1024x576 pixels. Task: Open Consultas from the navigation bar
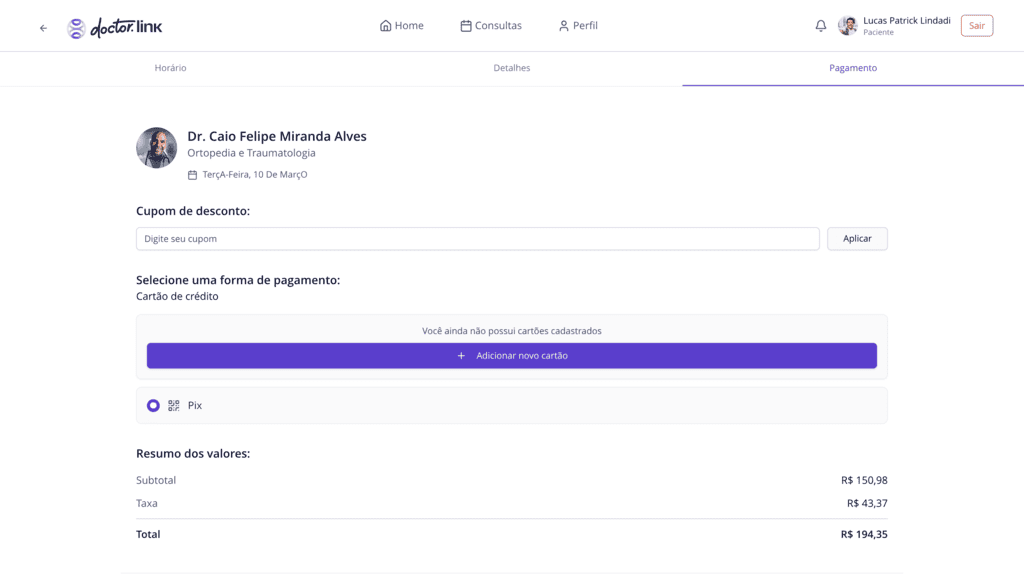pos(490,26)
